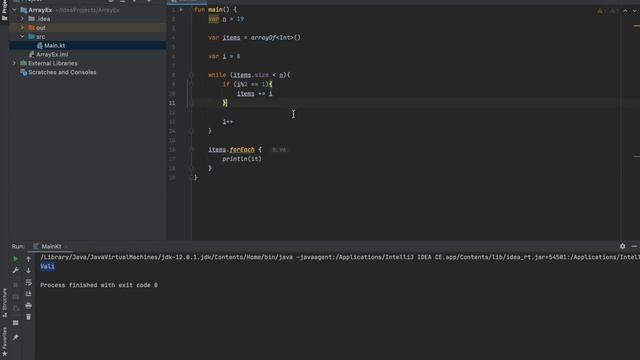The height and width of the screenshot is (360, 640).
Task: Go to next highlighted error arrow
Action: pyautogui.click(x=635, y=11)
